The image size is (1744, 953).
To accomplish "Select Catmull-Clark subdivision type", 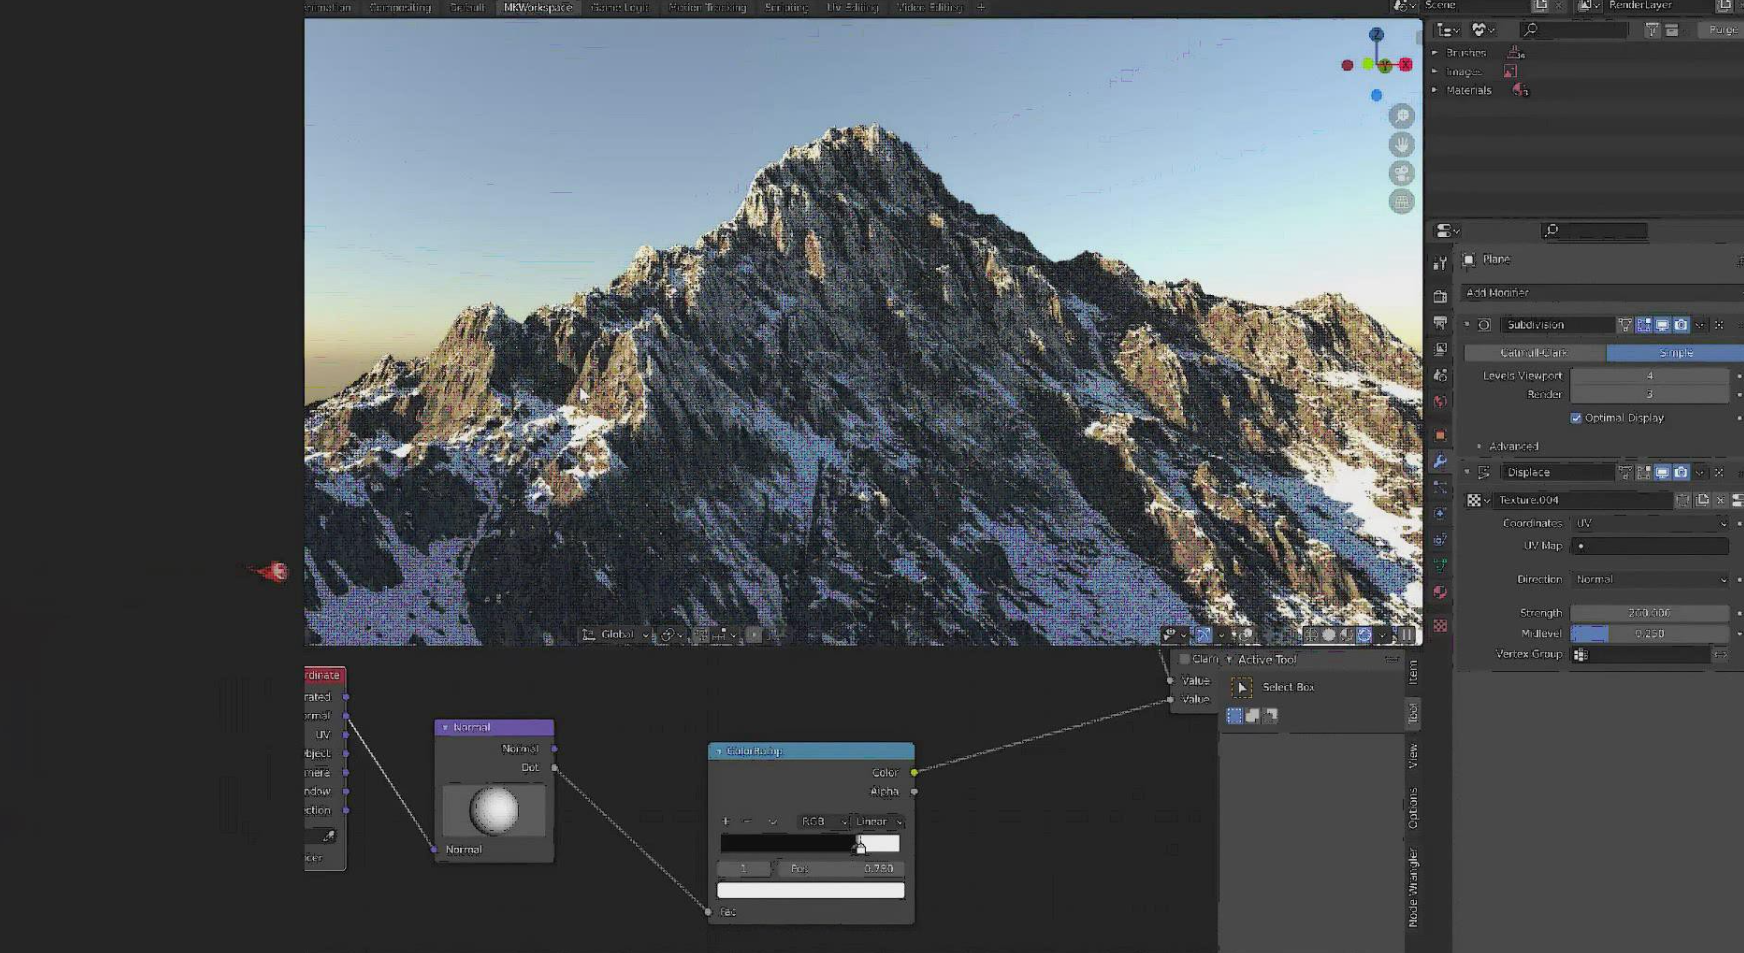I will [1535, 353].
